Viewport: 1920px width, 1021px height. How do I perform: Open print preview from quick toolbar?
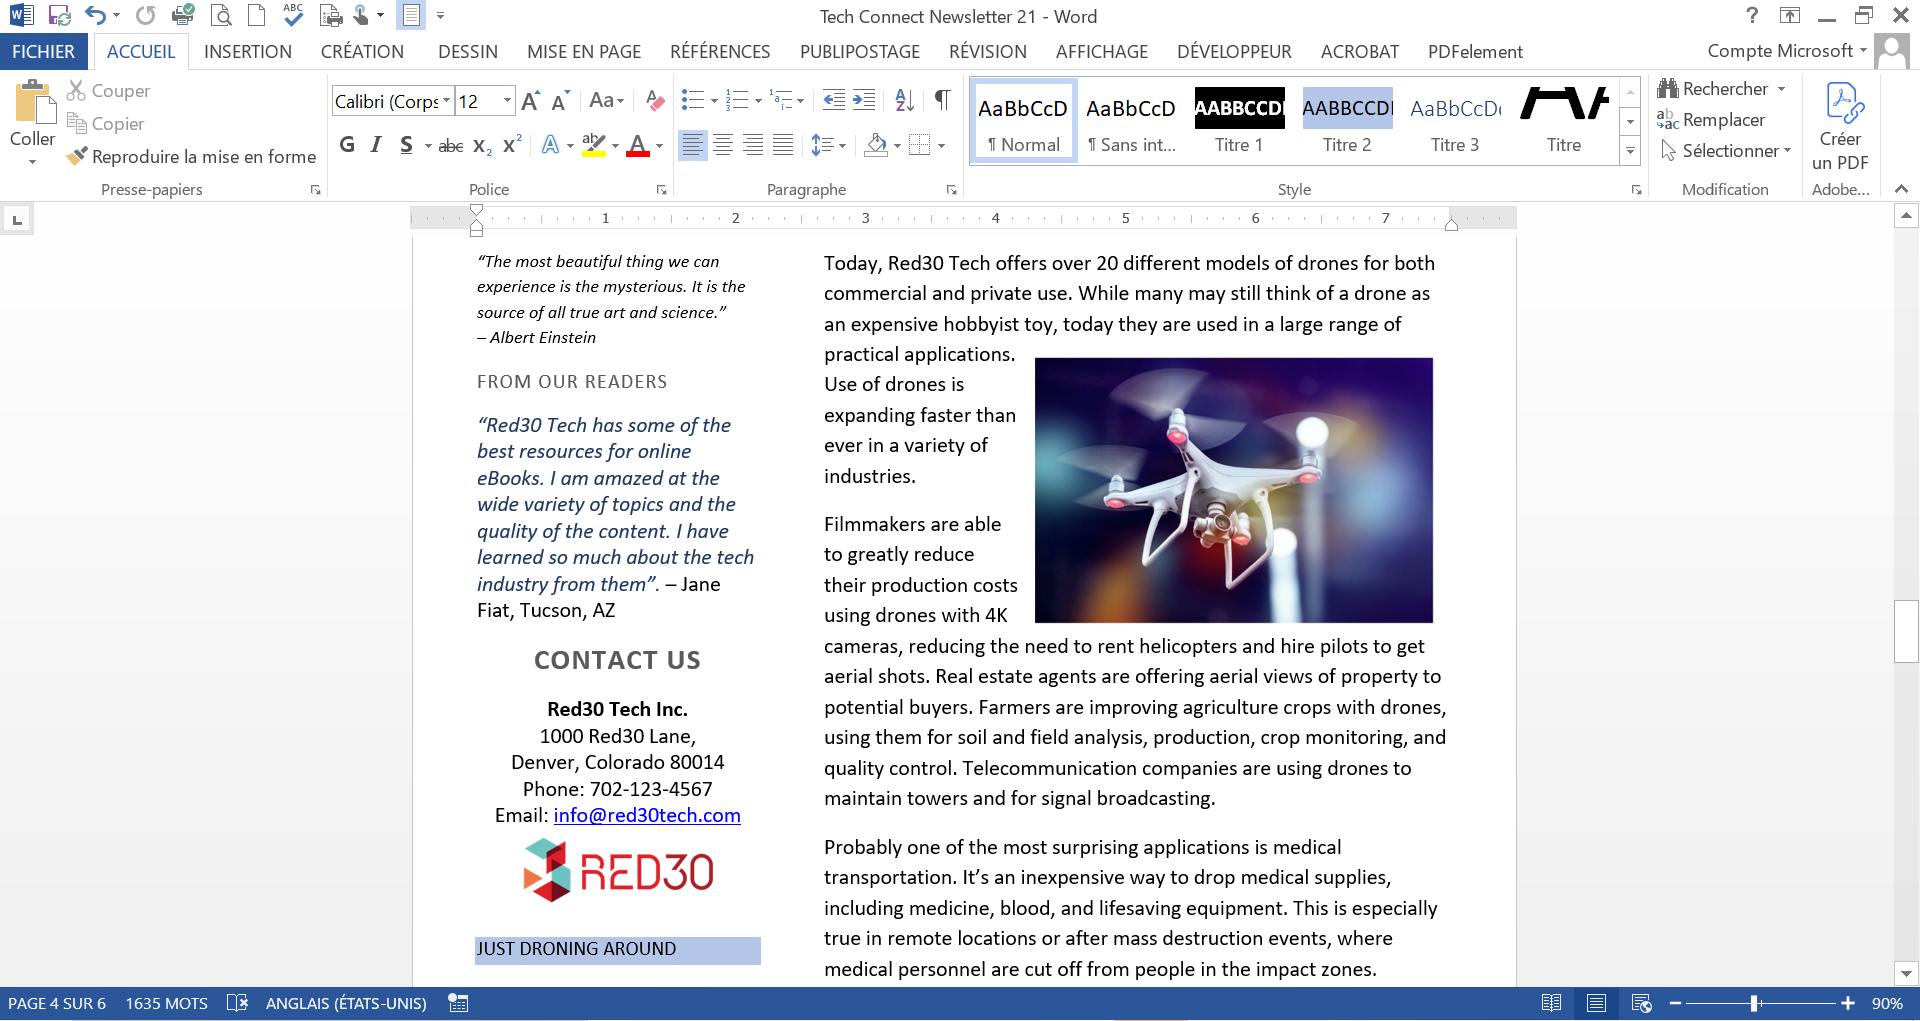pyautogui.click(x=221, y=16)
